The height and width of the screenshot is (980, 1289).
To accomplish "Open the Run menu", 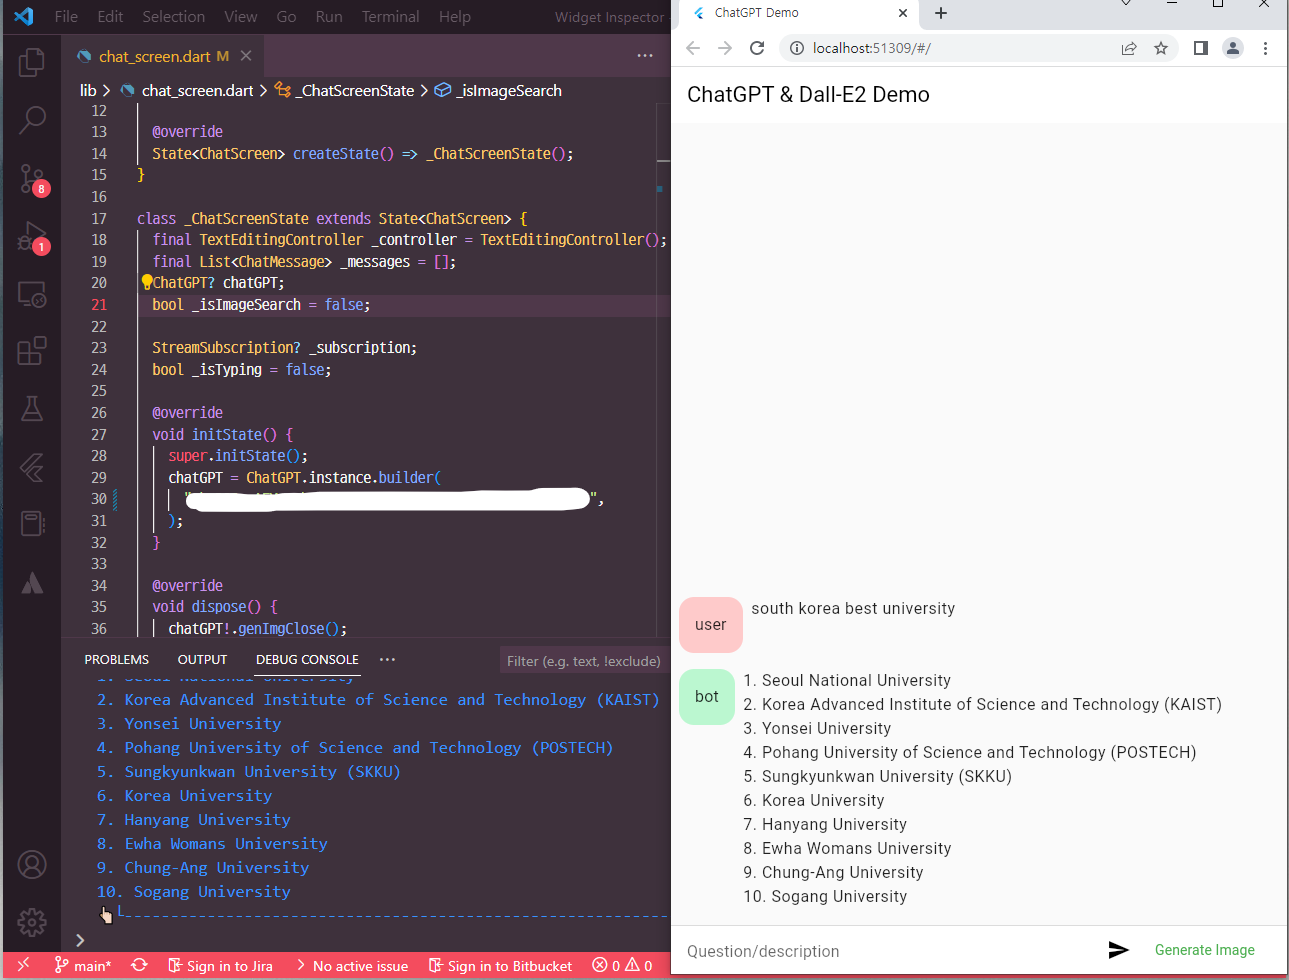I will (328, 17).
